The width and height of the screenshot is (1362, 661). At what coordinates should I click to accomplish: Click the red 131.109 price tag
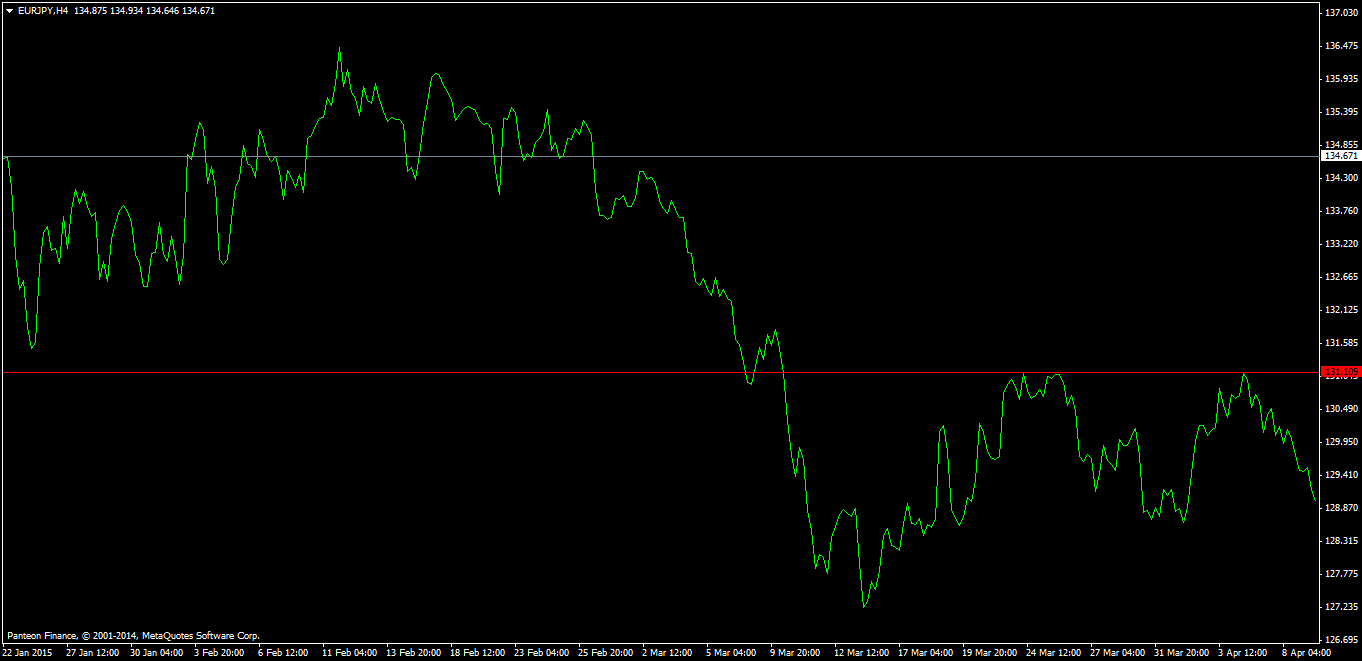1340,373
